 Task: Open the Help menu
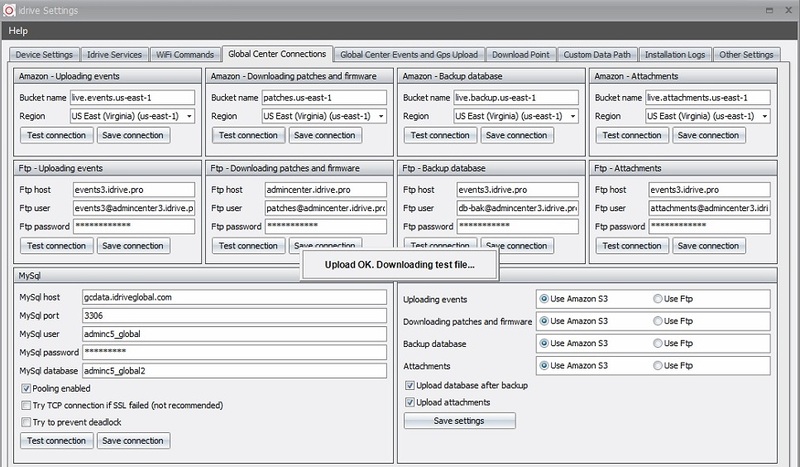pos(20,31)
